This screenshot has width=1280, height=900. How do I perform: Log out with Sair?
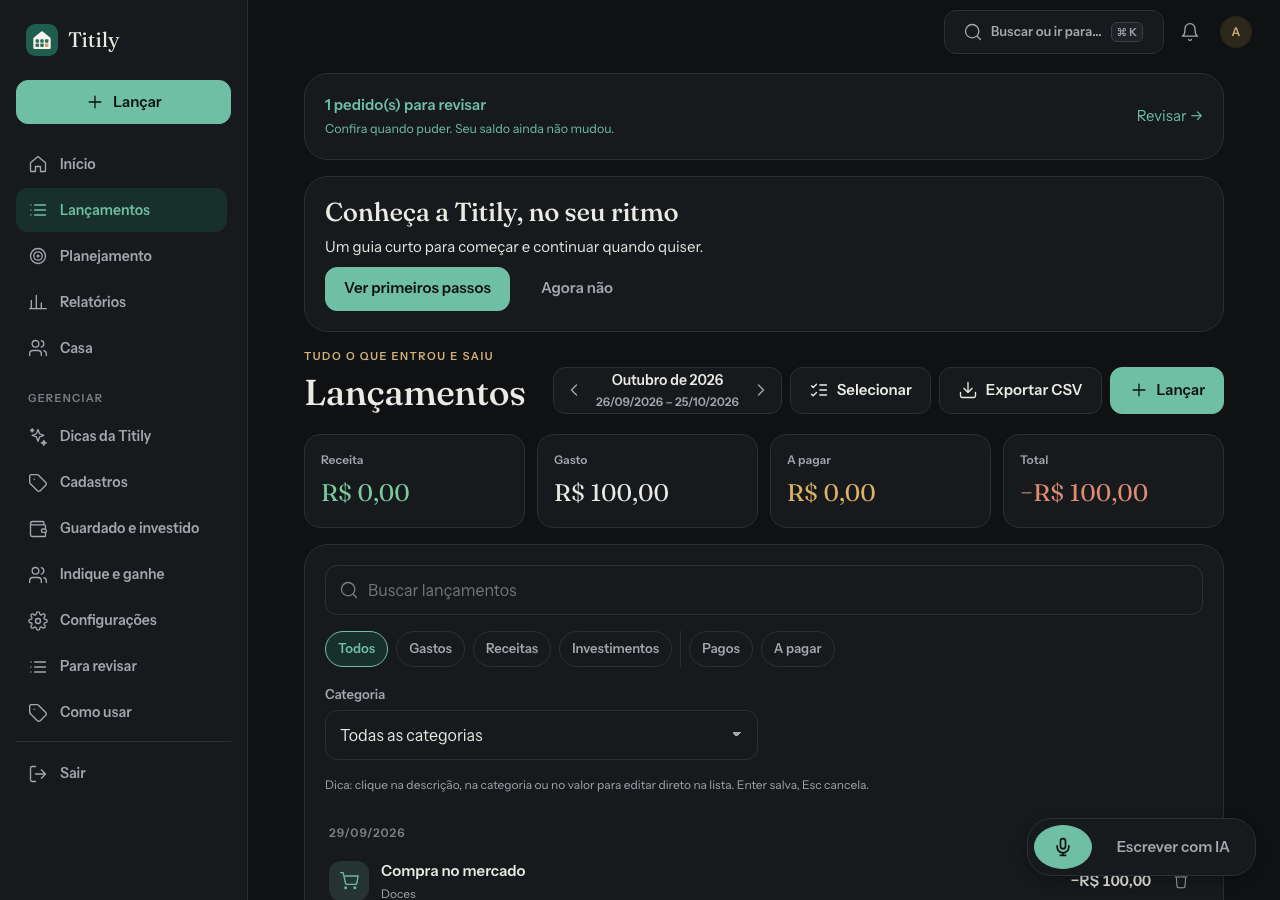pos(121,773)
